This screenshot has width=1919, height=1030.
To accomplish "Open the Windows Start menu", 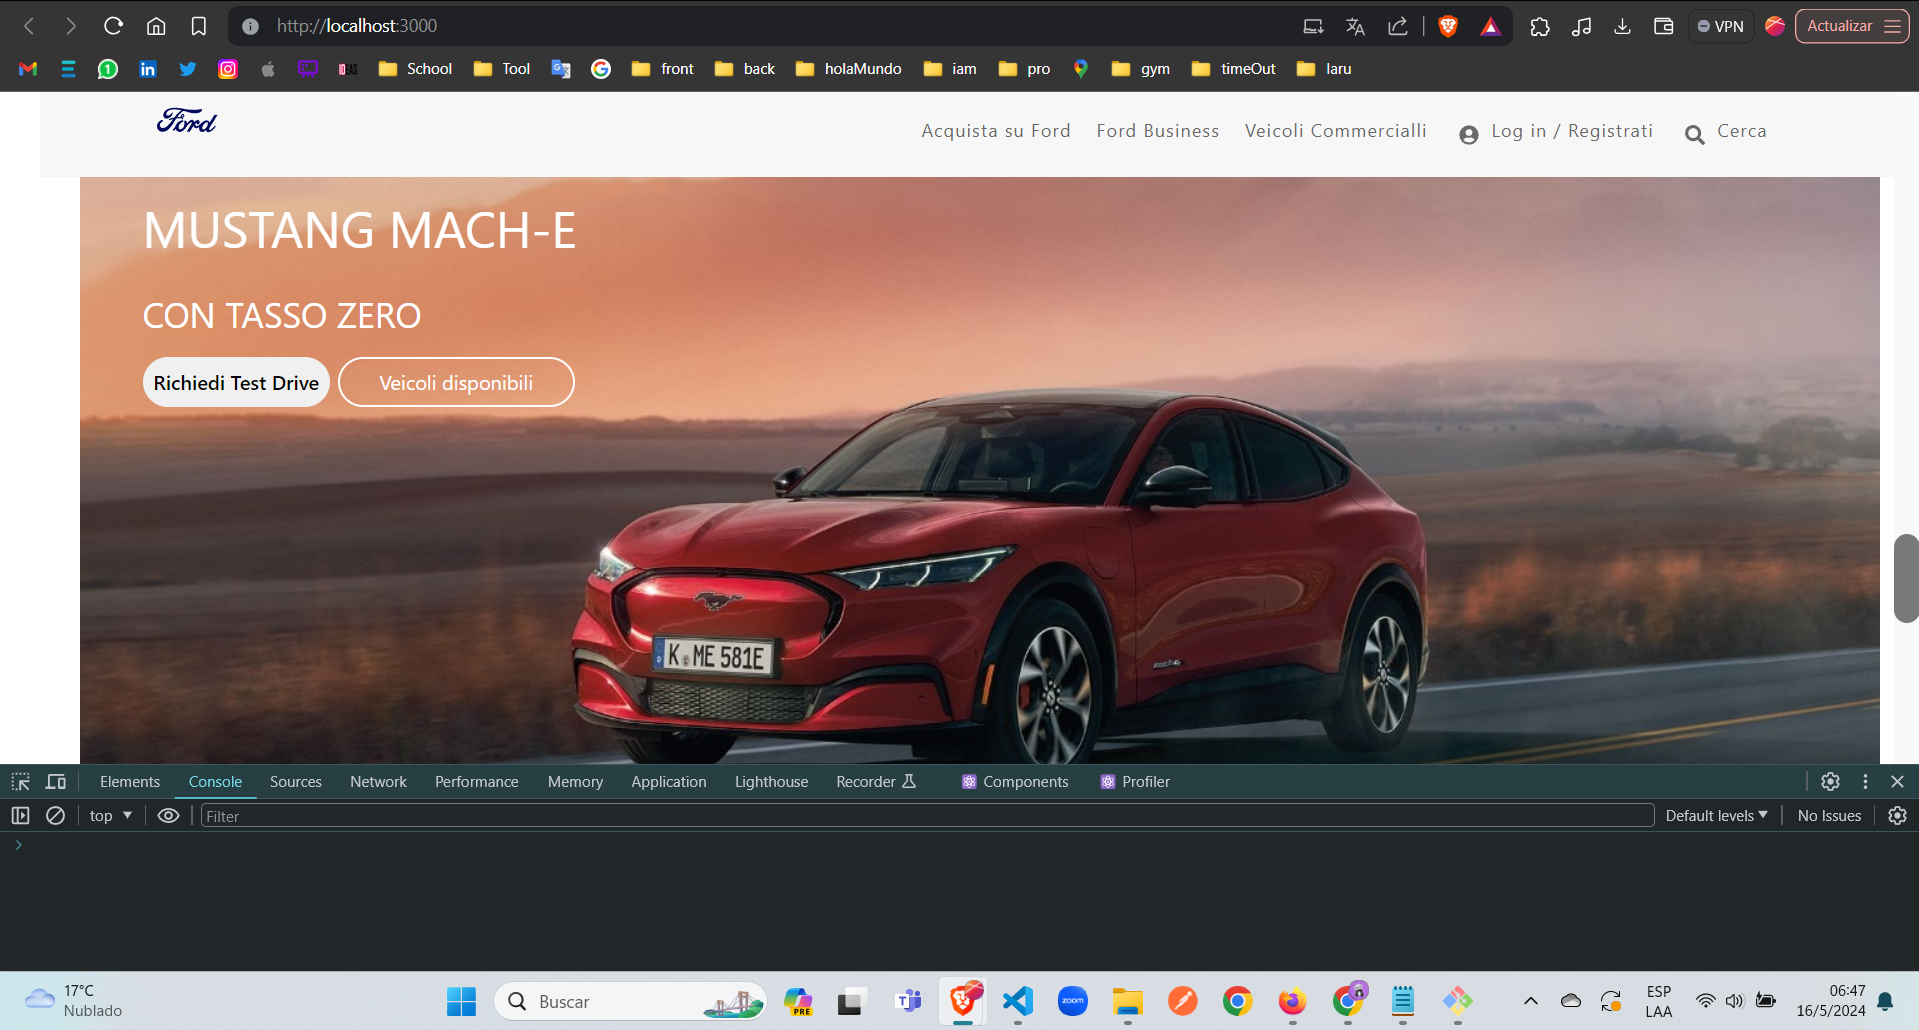I will pos(461,1001).
